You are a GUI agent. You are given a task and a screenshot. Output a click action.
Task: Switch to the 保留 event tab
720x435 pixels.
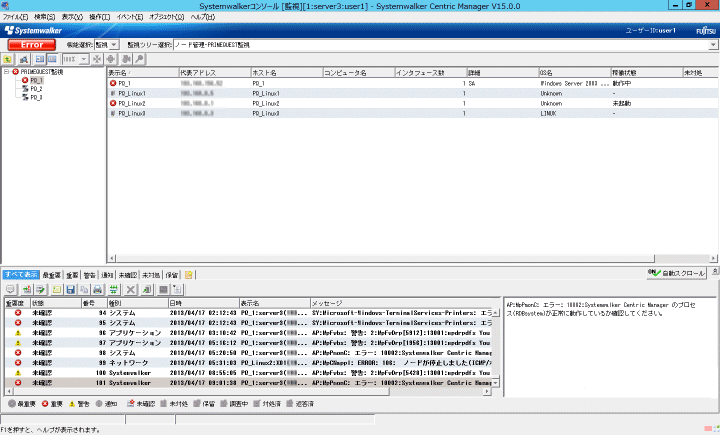pos(172,275)
